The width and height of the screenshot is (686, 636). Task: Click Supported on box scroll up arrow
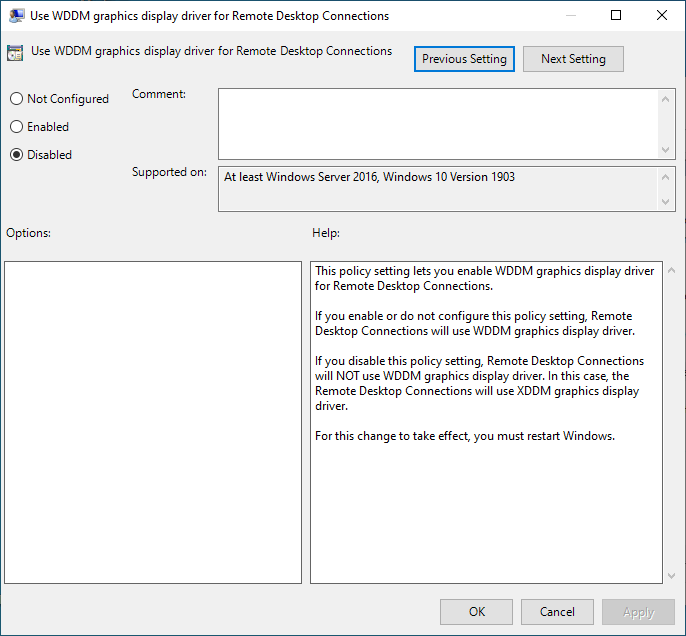(x=665, y=177)
